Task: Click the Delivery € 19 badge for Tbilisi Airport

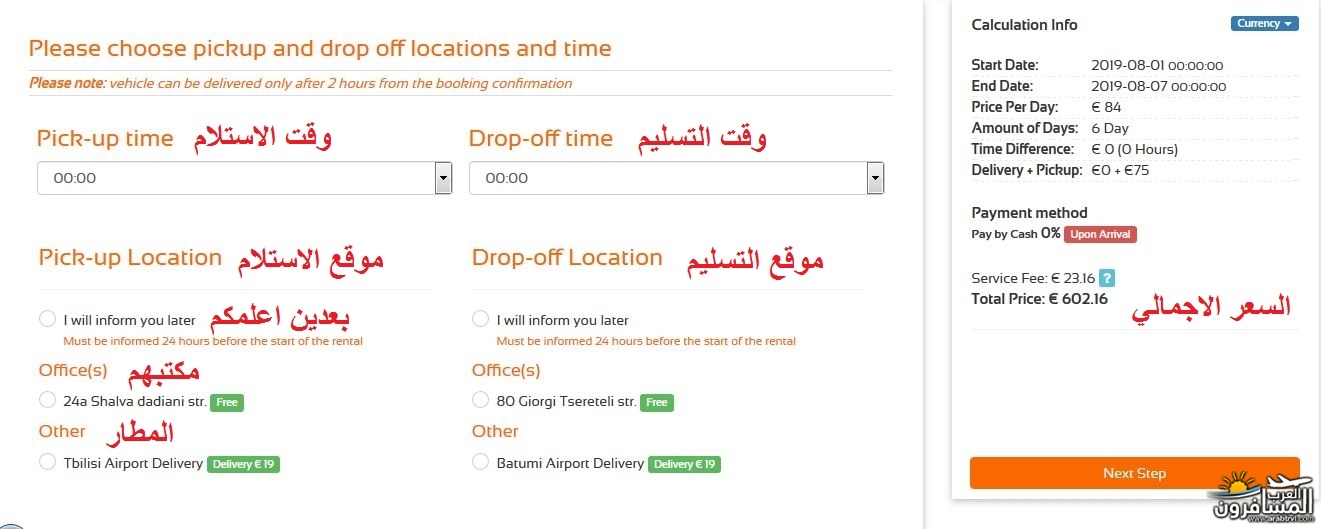Action: [243, 464]
